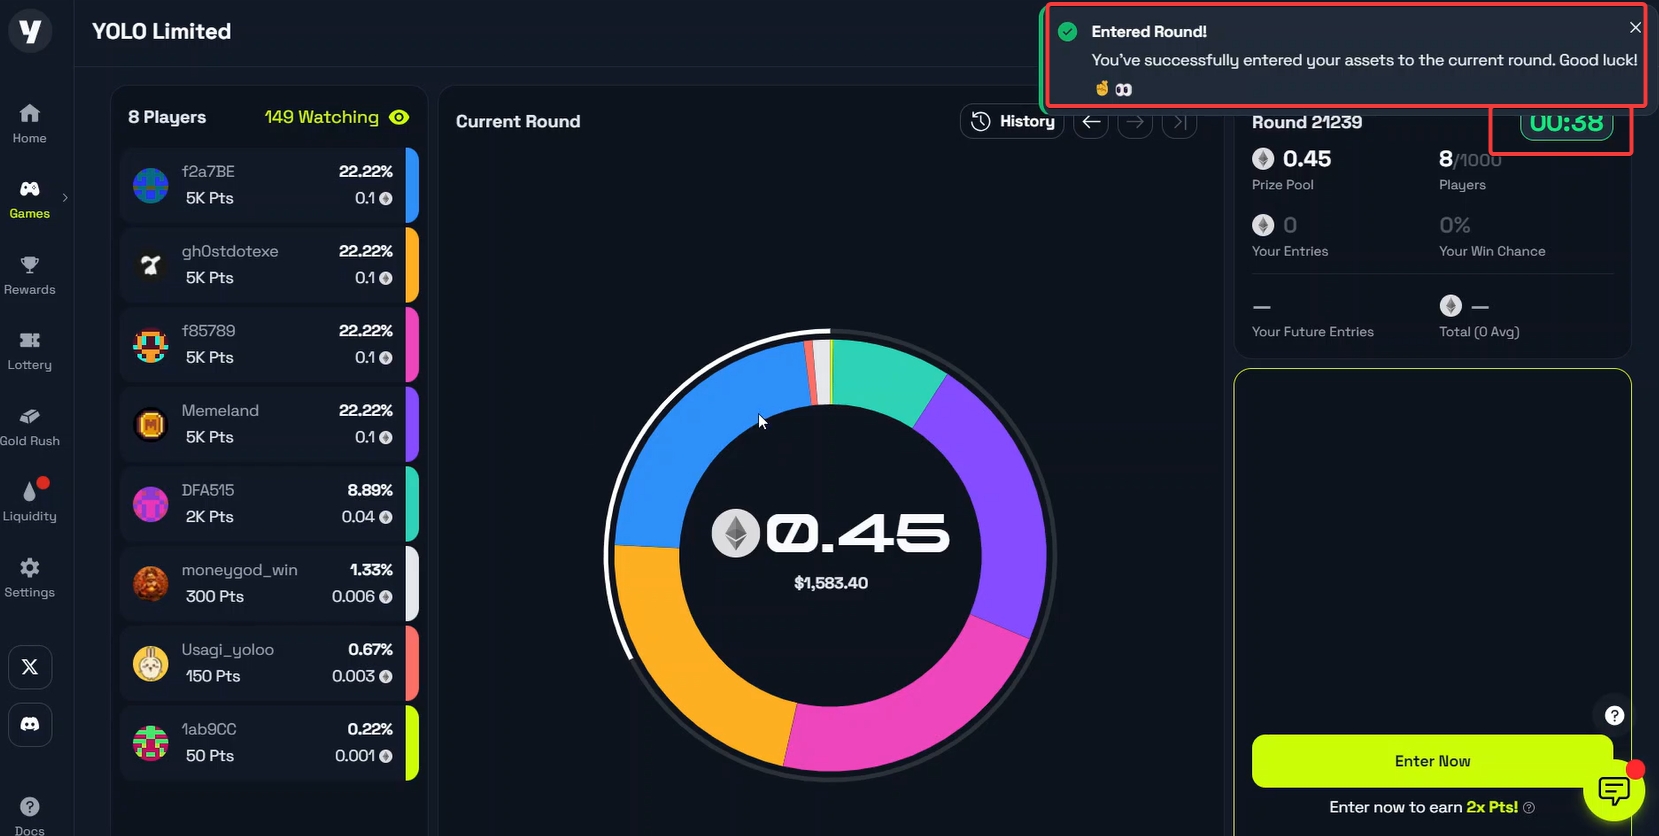Viewport: 1659px width, 836px height.
Task: Click the question mark help button
Action: (x=1613, y=715)
